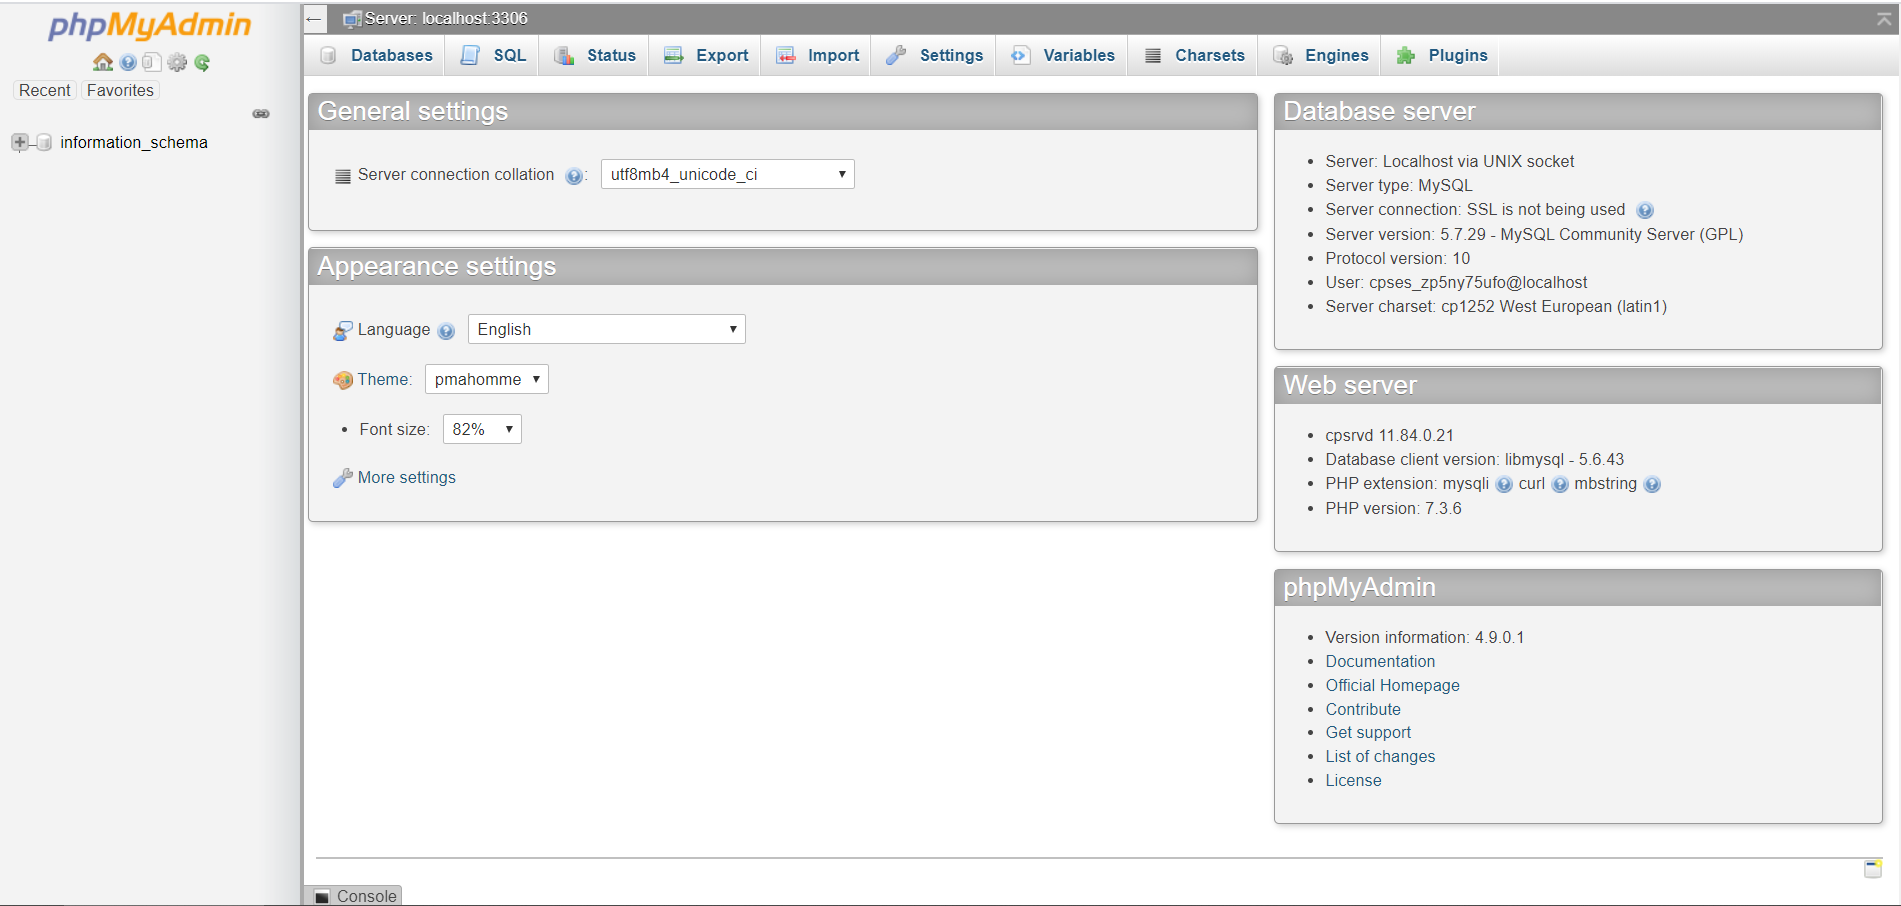This screenshot has height=906, width=1901.
Task: Click the Contribute link
Action: pos(1363,710)
